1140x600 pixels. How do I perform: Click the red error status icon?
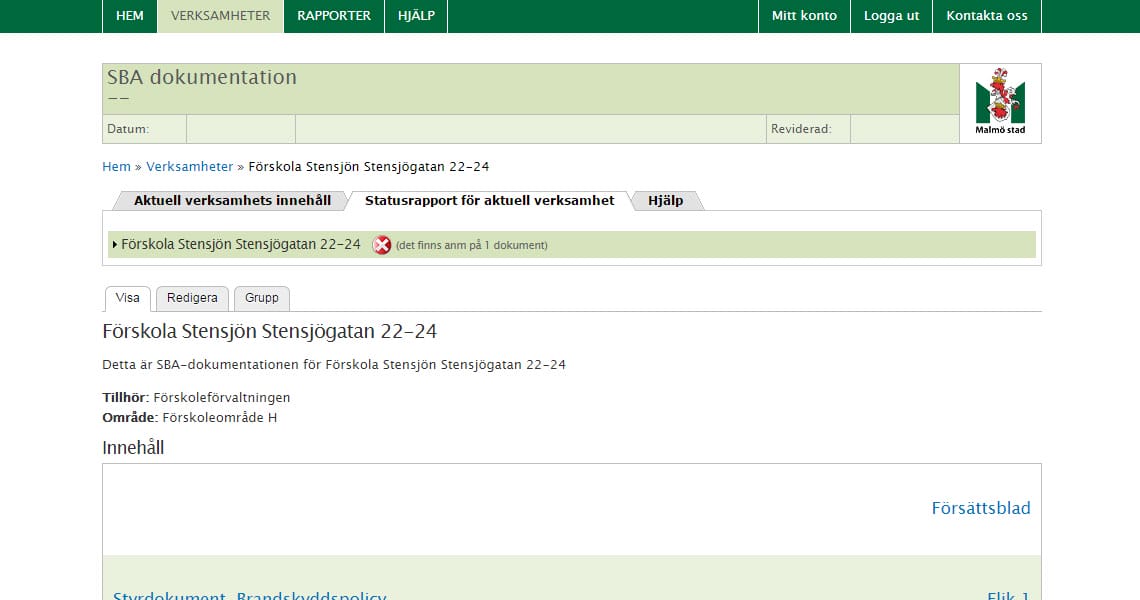pyautogui.click(x=382, y=245)
